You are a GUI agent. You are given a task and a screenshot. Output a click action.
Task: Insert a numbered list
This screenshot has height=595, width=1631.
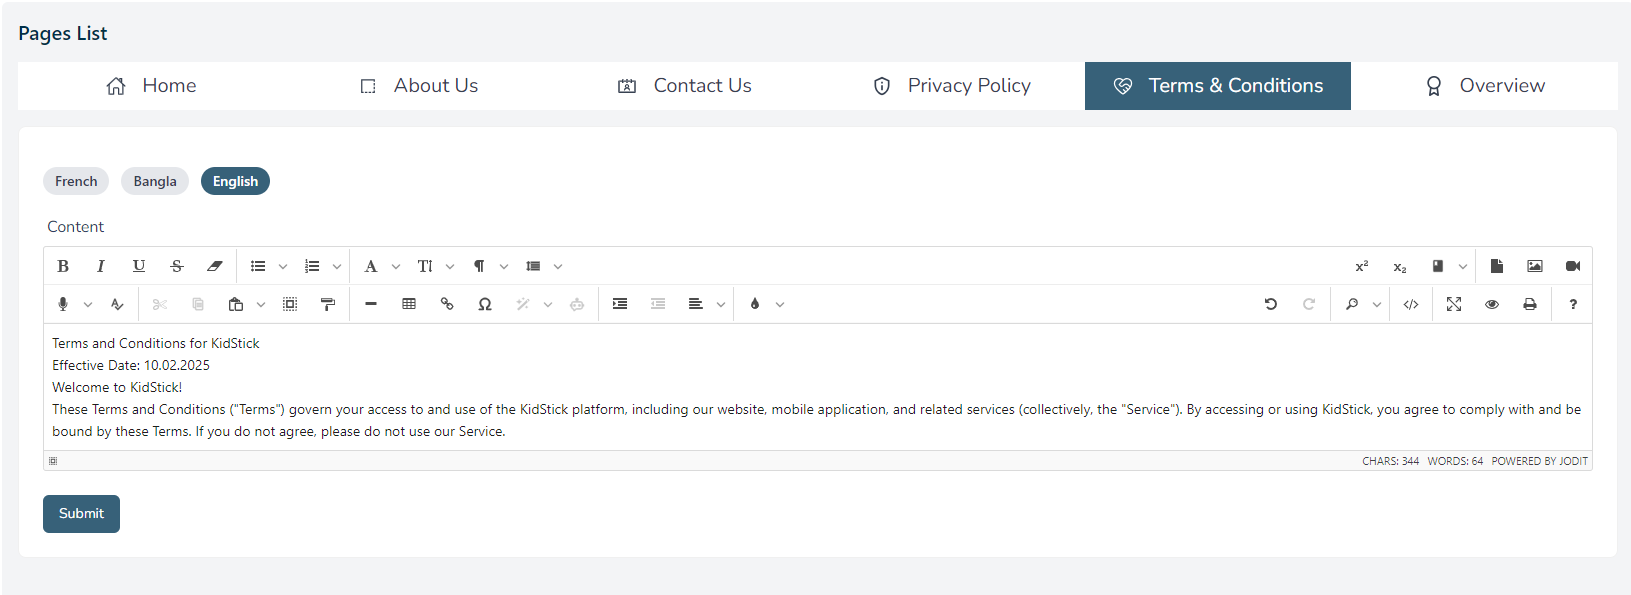(x=312, y=266)
